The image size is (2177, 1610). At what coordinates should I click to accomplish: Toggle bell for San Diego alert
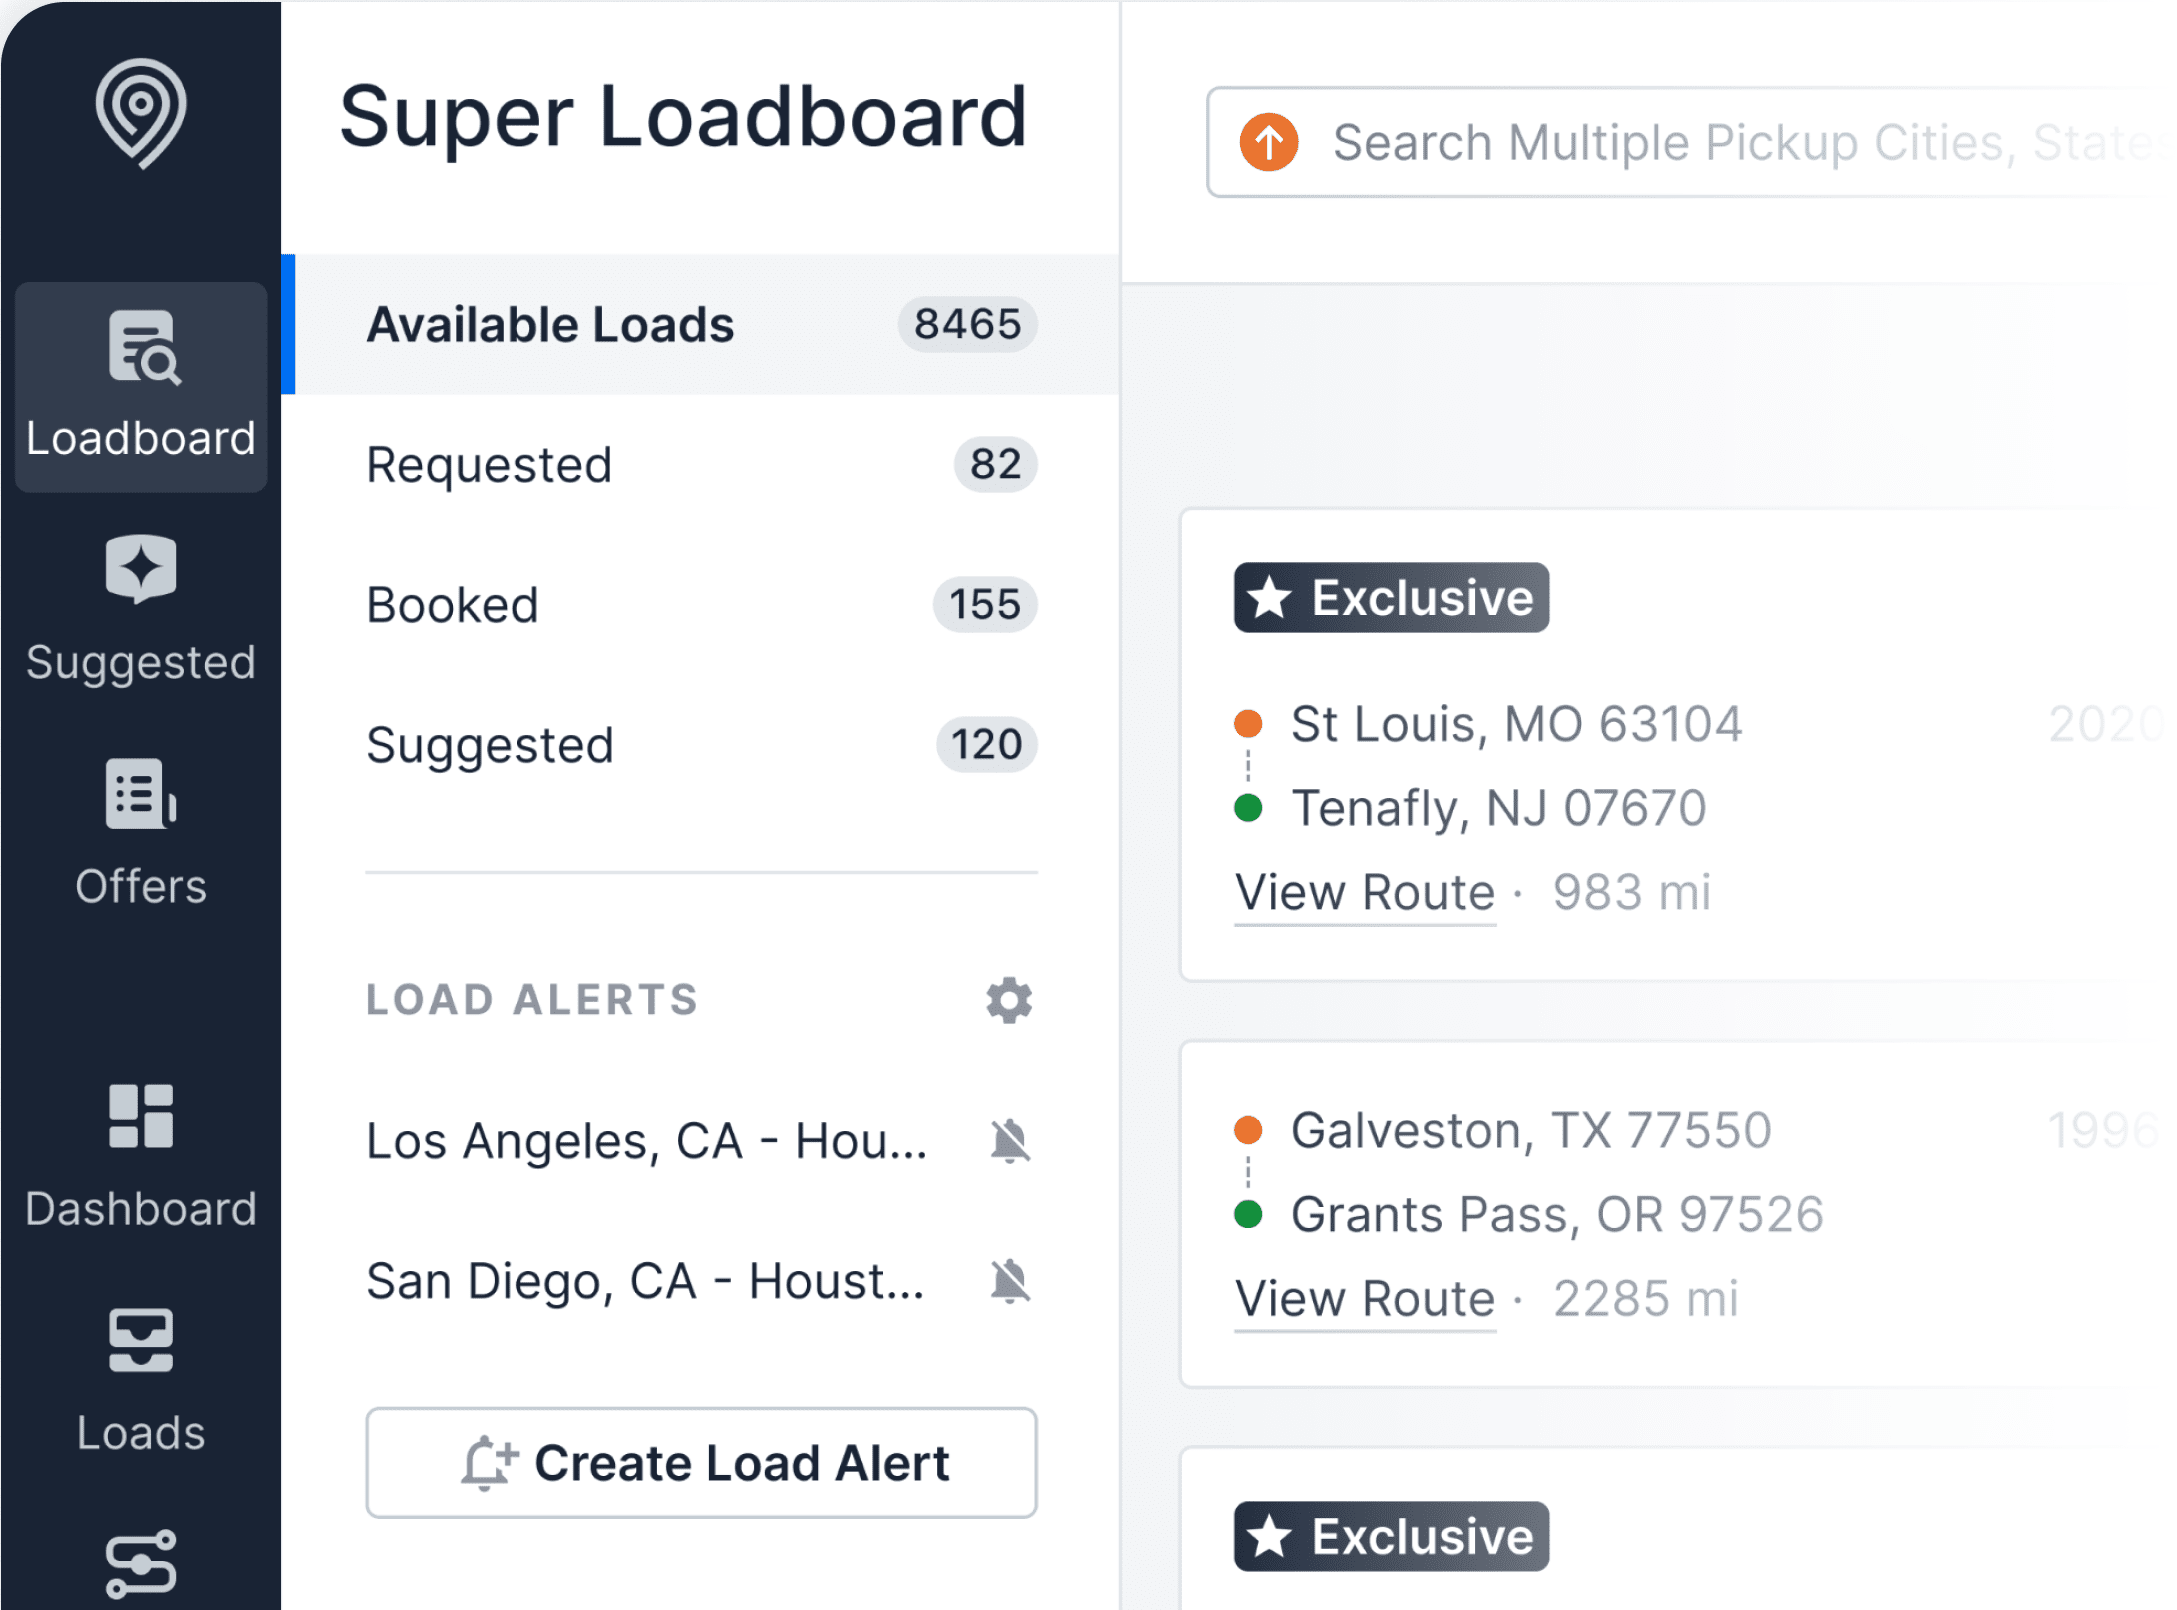point(1009,1281)
